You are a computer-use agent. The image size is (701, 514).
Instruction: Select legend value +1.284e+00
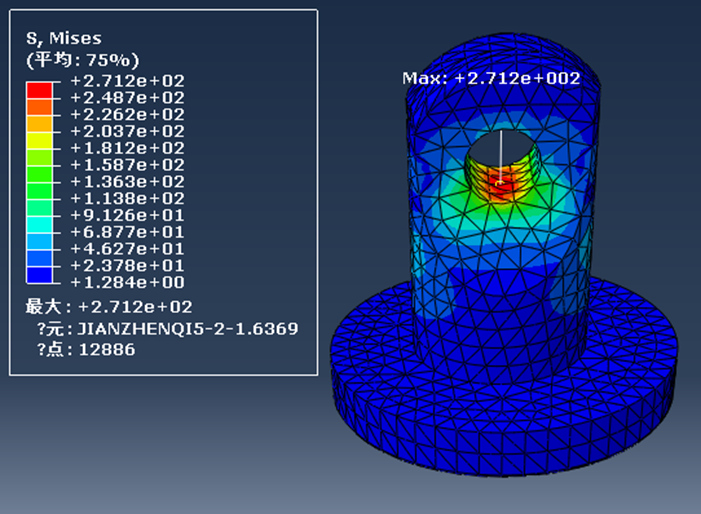click(127, 282)
